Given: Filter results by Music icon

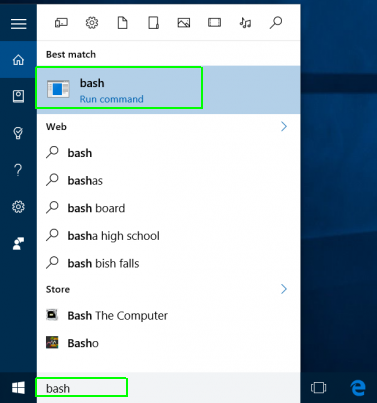Looking at the screenshot, I should click(245, 23).
